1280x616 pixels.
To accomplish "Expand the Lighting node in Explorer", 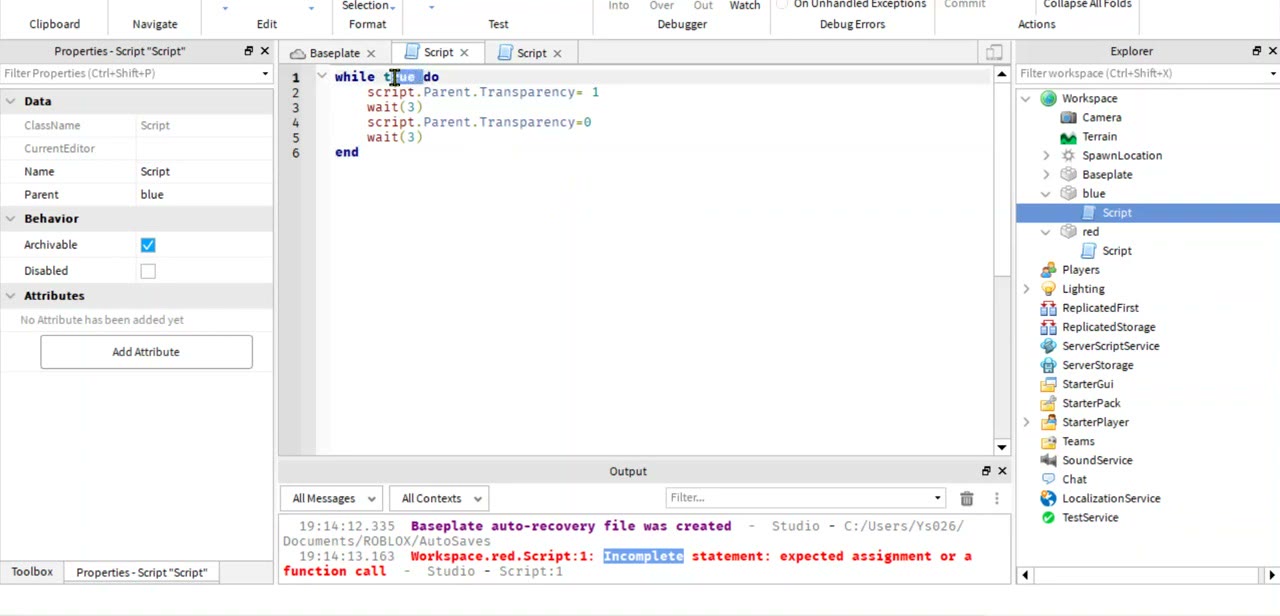I will pos(1026,289).
